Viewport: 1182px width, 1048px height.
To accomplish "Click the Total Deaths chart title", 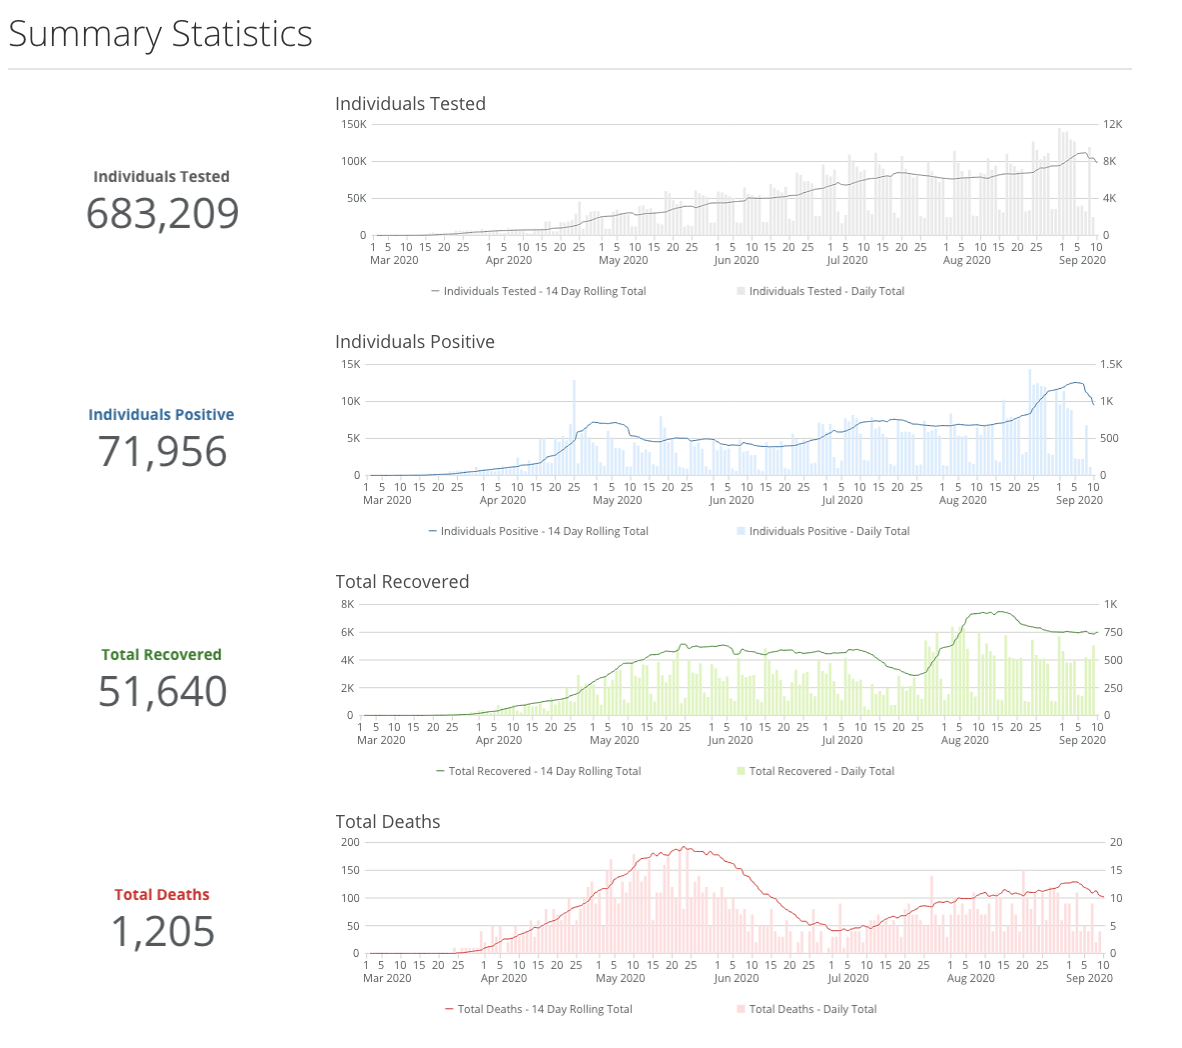I will [387, 822].
